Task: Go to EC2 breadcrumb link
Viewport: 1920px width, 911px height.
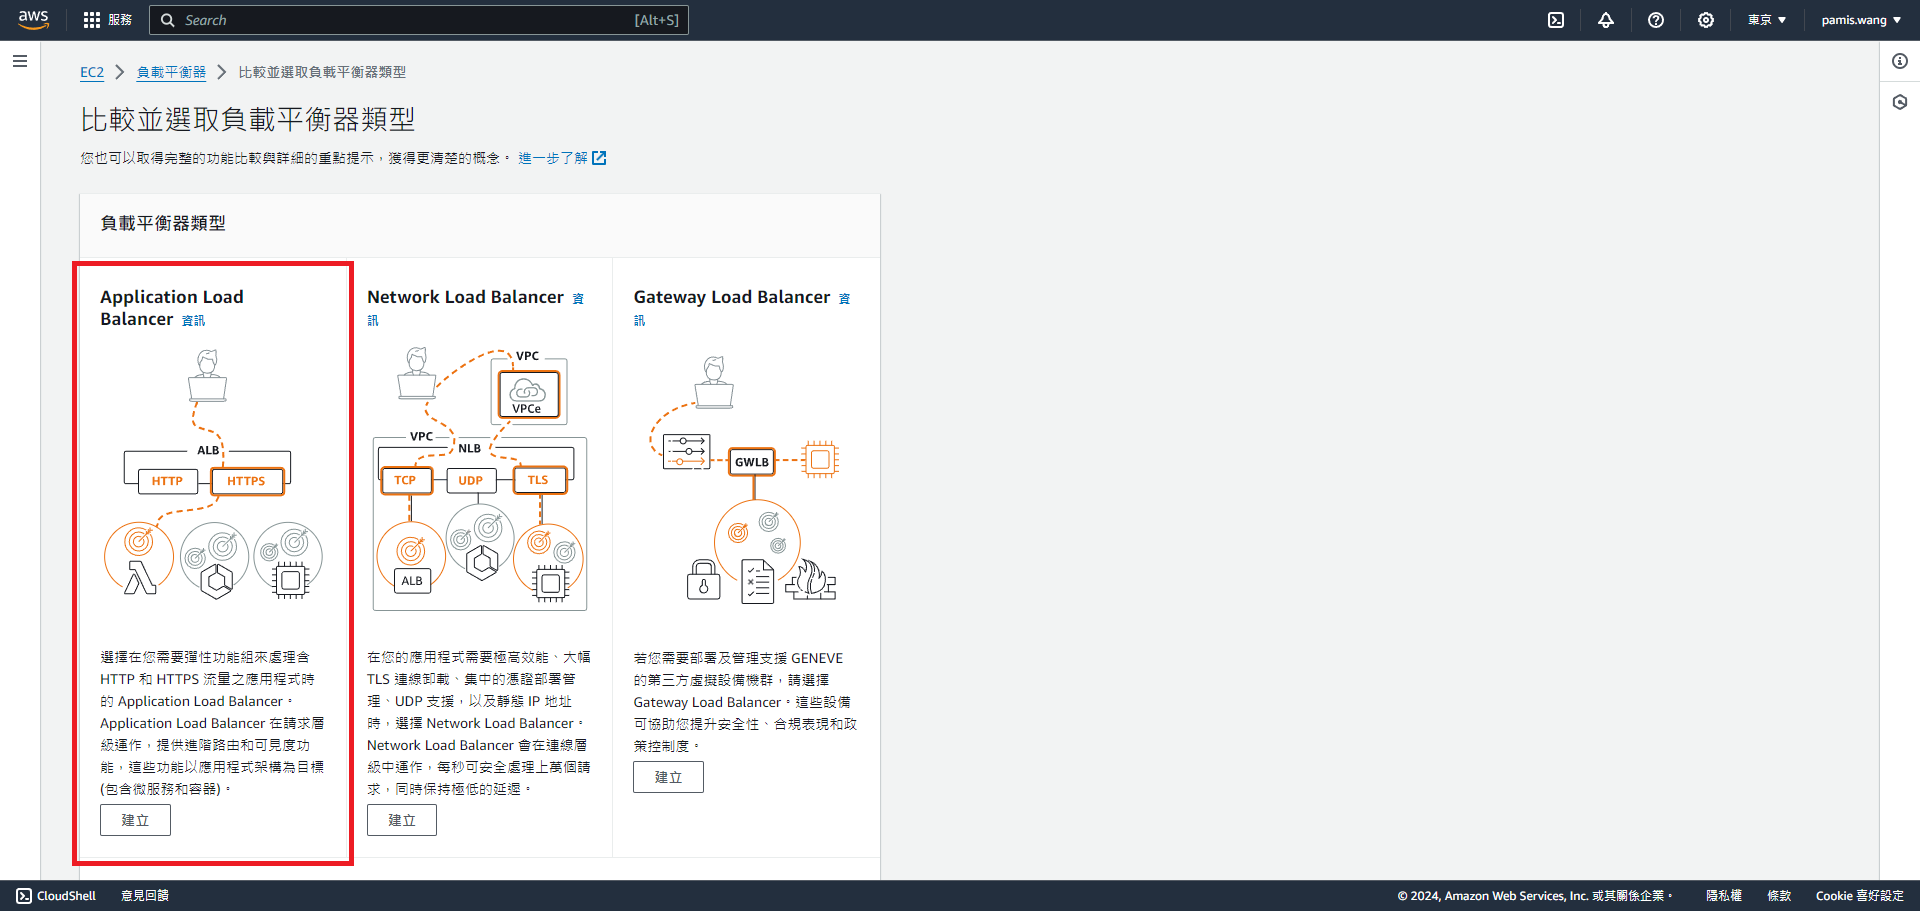Action: pyautogui.click(x=92, y=72)
